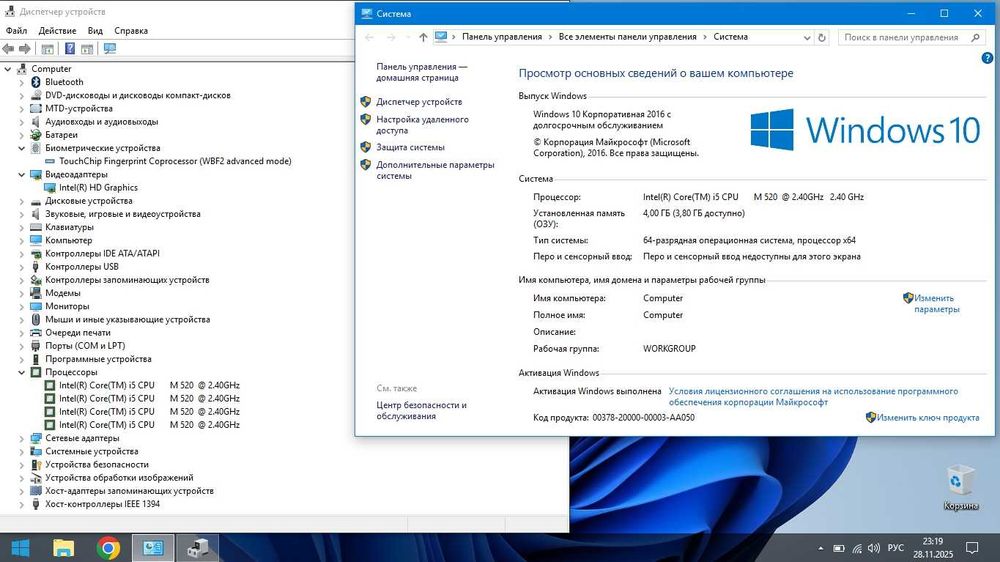Open the Вид menu
The width and height of the screenshot is (1000, 562).
pyautogui.click(x=95, y=31)
